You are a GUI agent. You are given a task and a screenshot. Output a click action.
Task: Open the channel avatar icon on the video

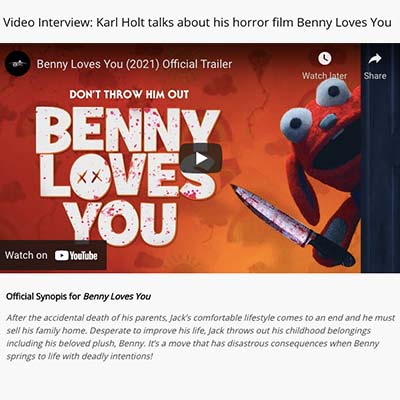coord(17,63)
